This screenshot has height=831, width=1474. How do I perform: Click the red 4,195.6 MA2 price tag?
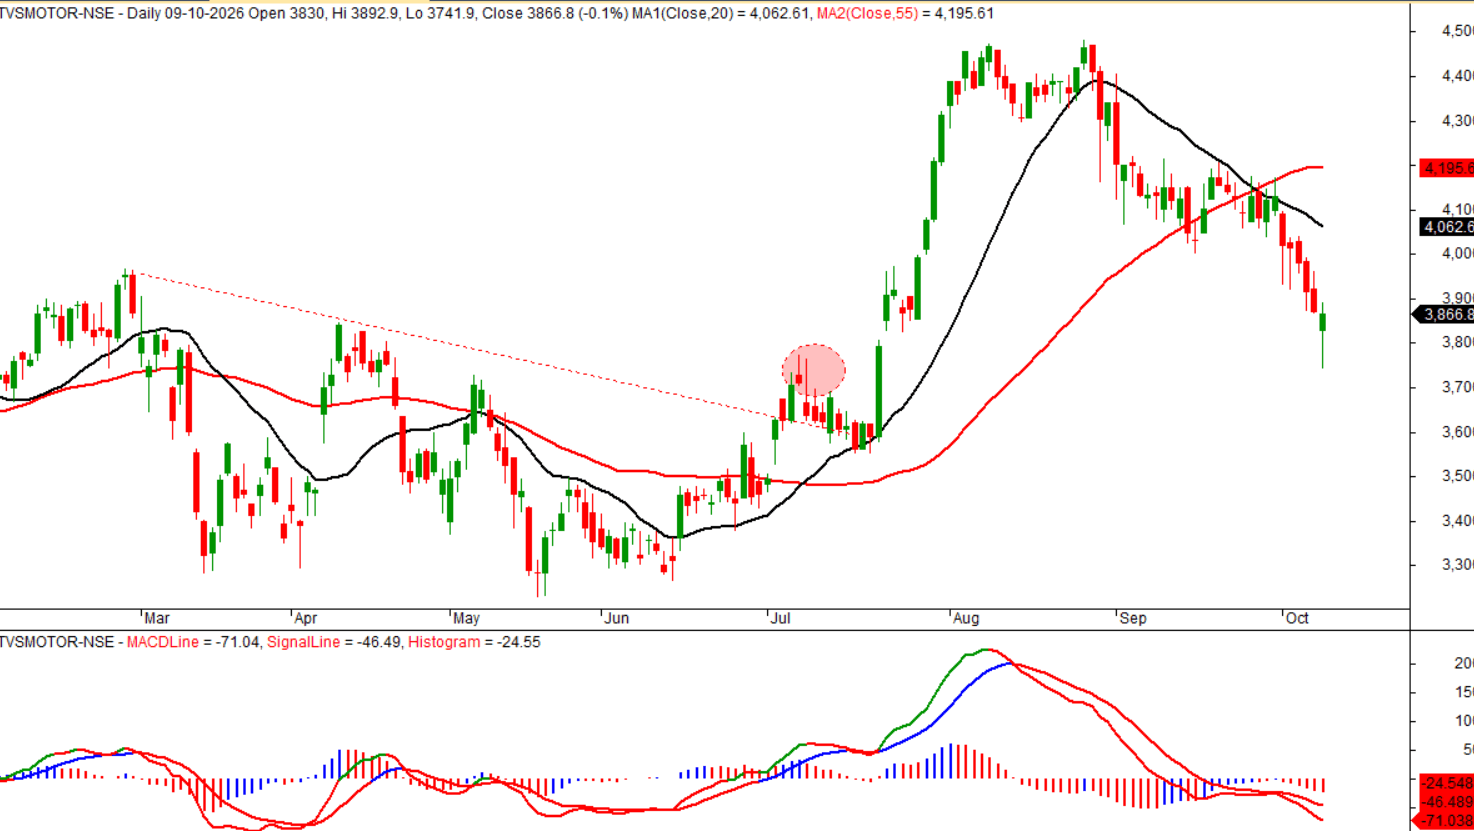click(x=1447, y=168)
